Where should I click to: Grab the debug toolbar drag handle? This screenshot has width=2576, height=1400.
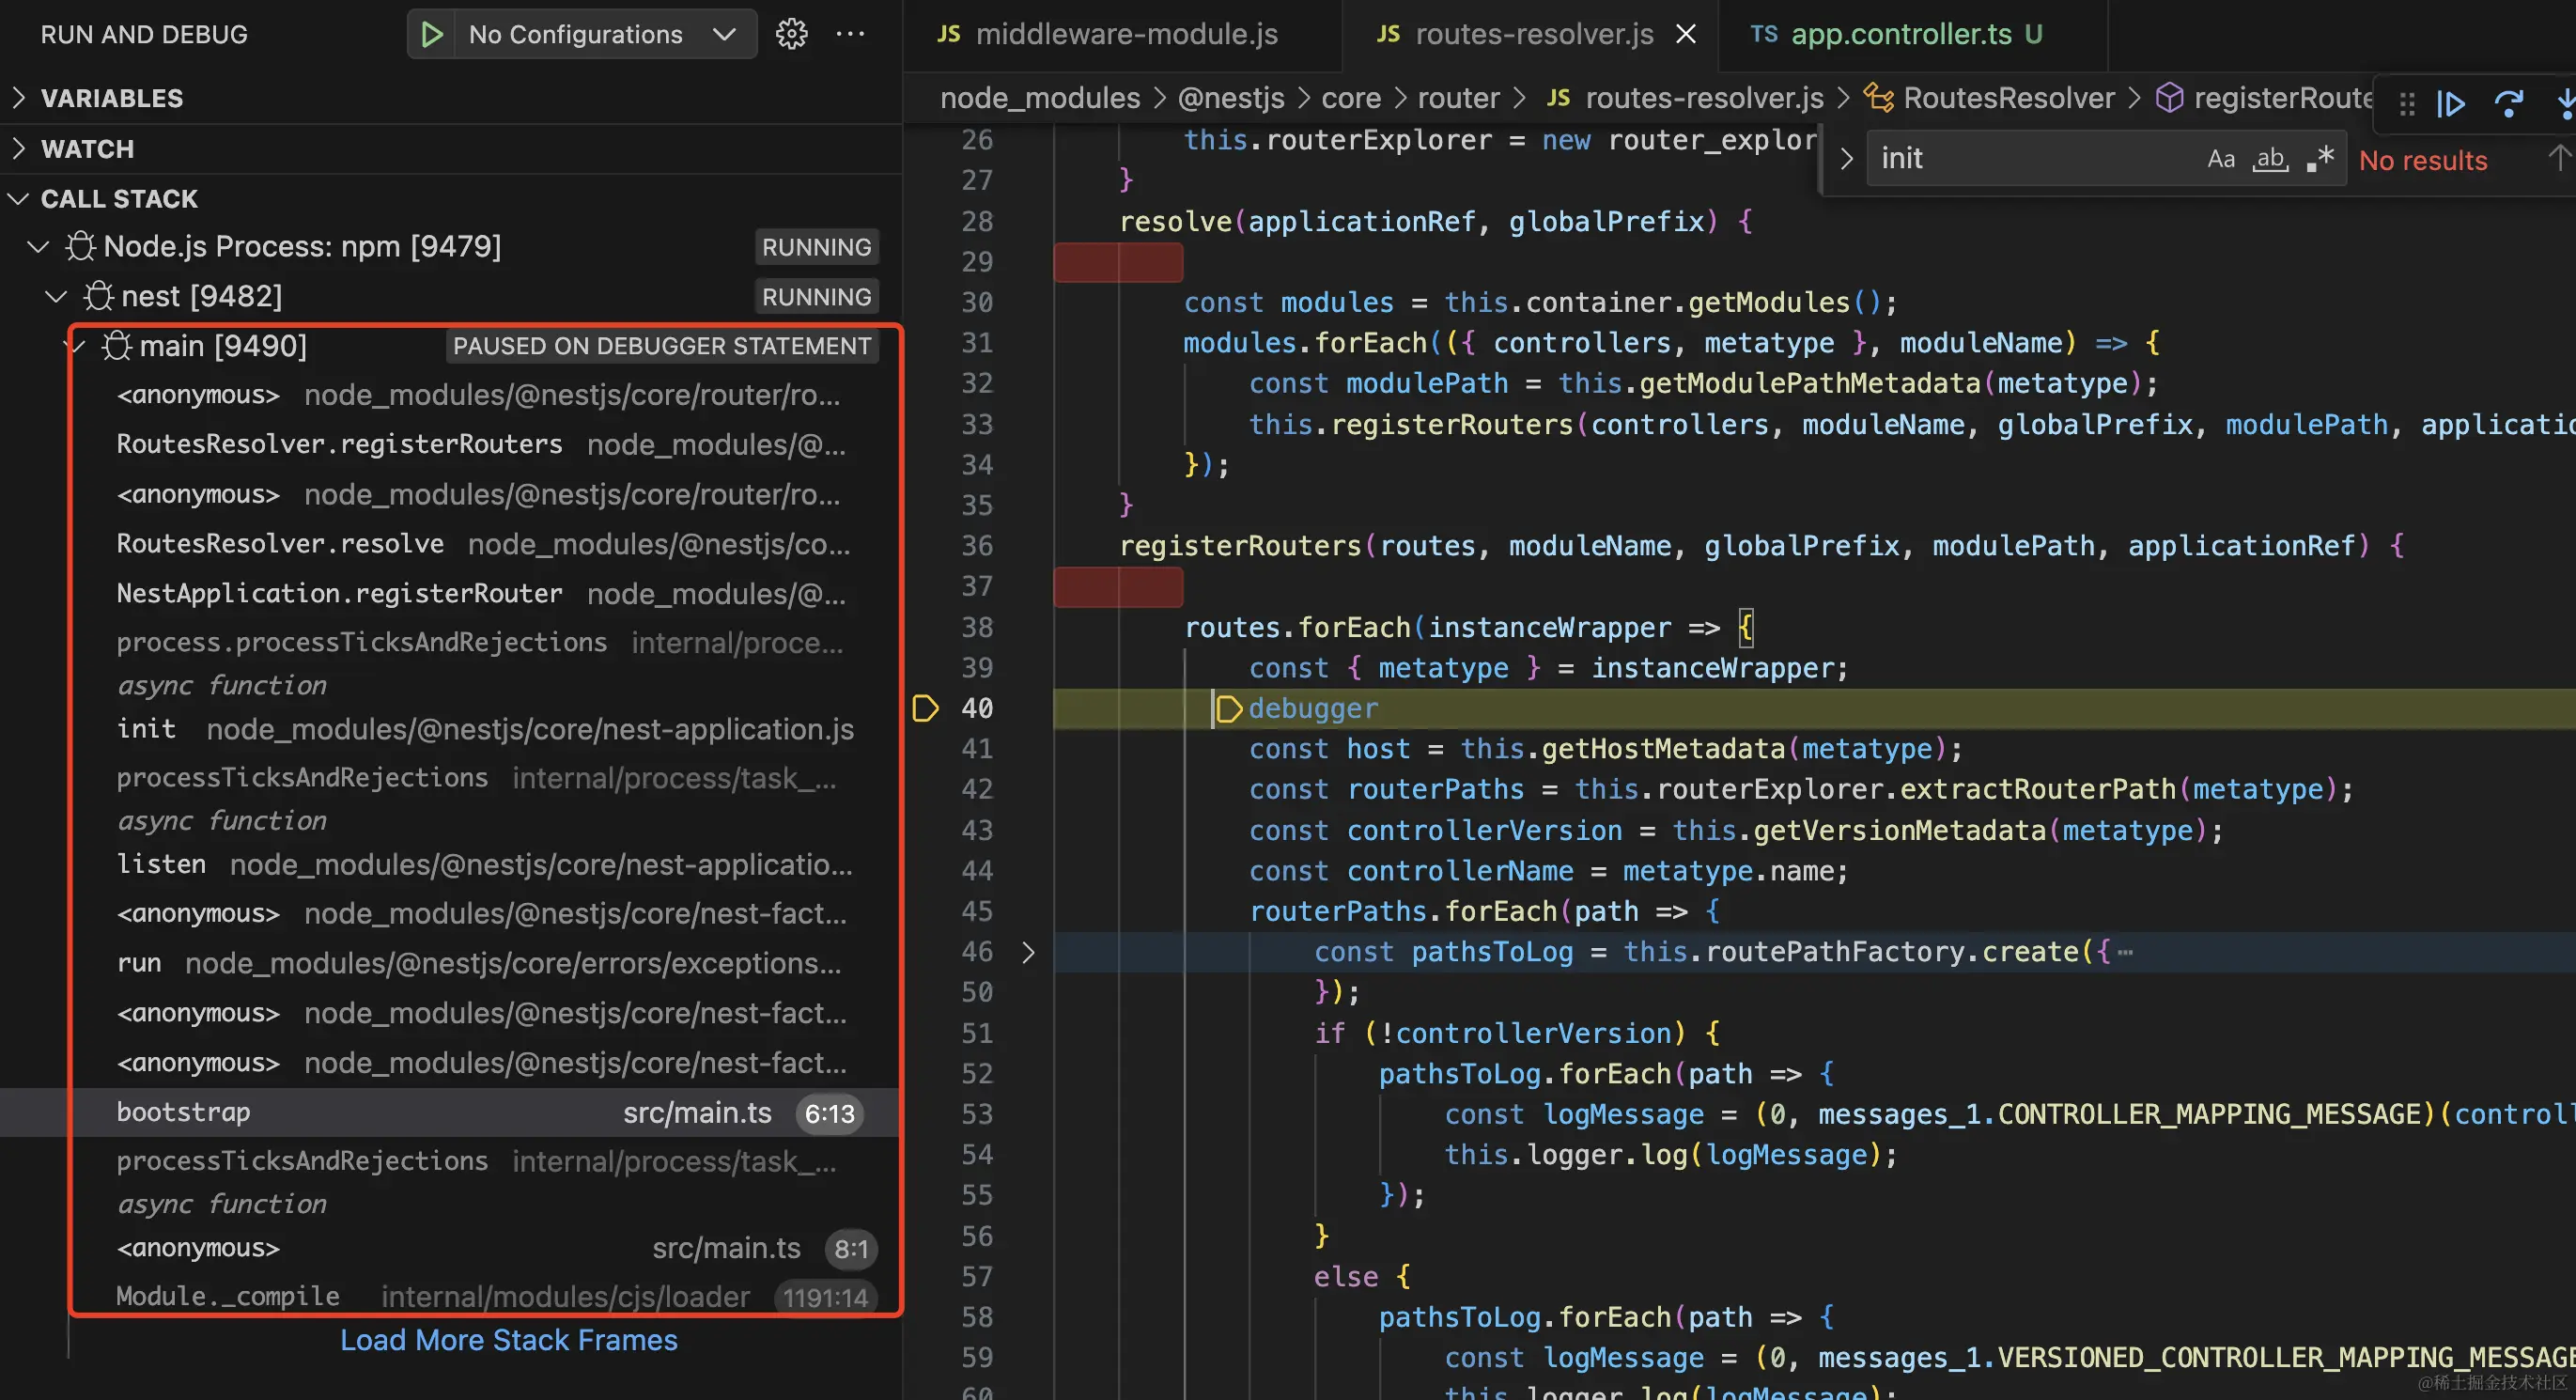[x=2407, y=103]
